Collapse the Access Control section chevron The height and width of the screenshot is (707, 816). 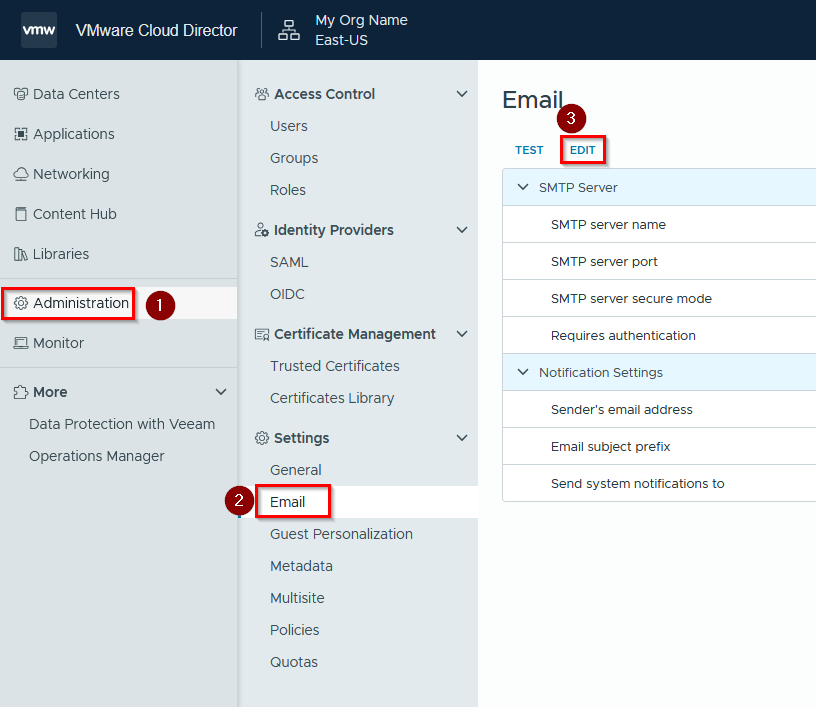(462, 94)
